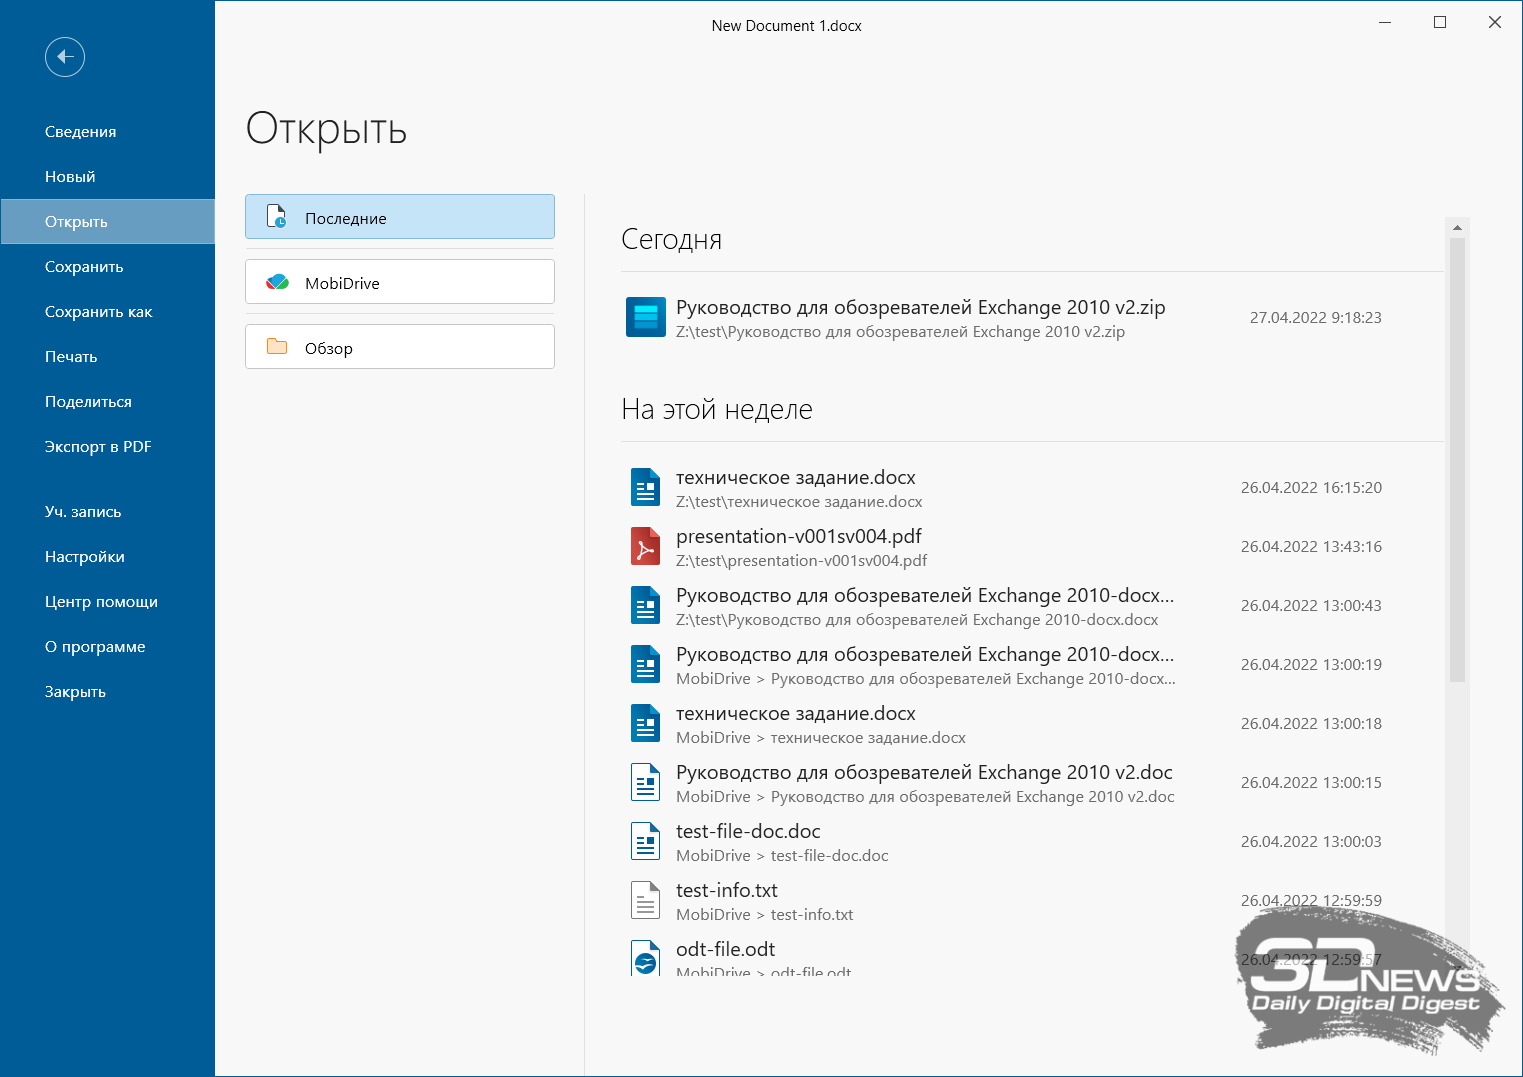Screen dimensions: 1523x1077
Task: Click the docx icon dated 26.04.2022 13:00:18
Action: click(646, 723)
